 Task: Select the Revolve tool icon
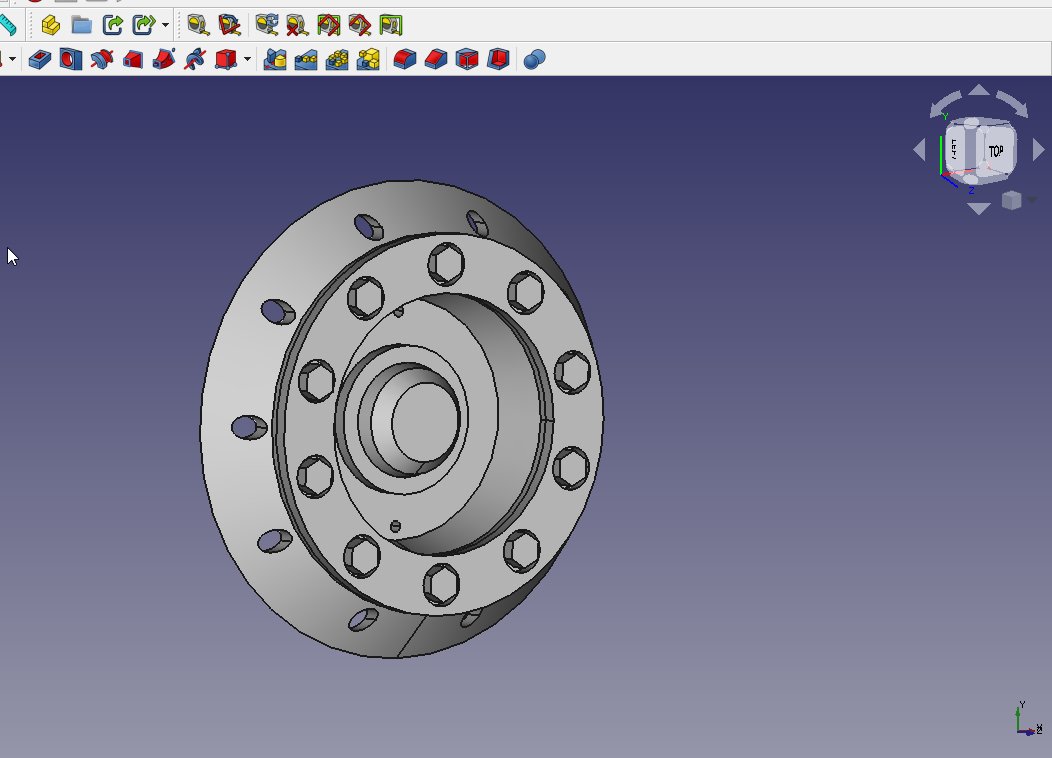70,60
